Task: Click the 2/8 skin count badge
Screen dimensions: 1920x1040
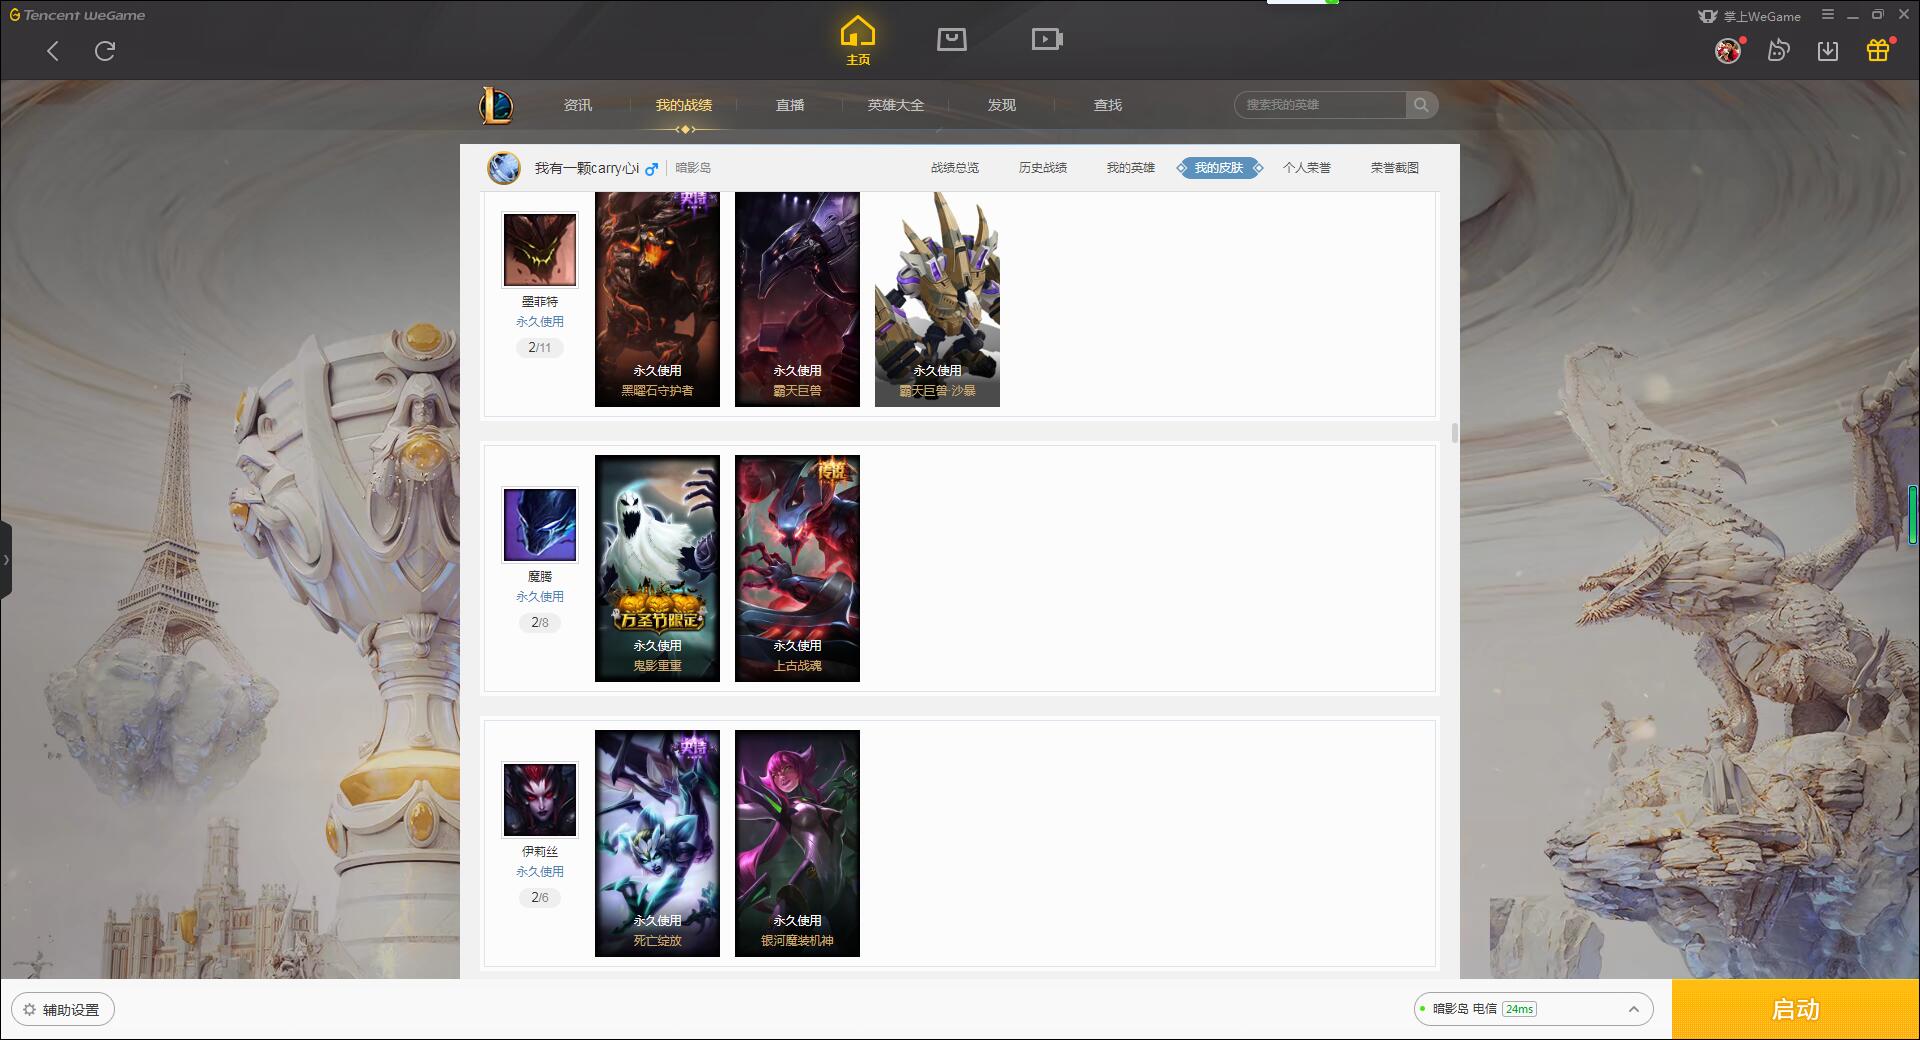Action: tap(540, 623)
